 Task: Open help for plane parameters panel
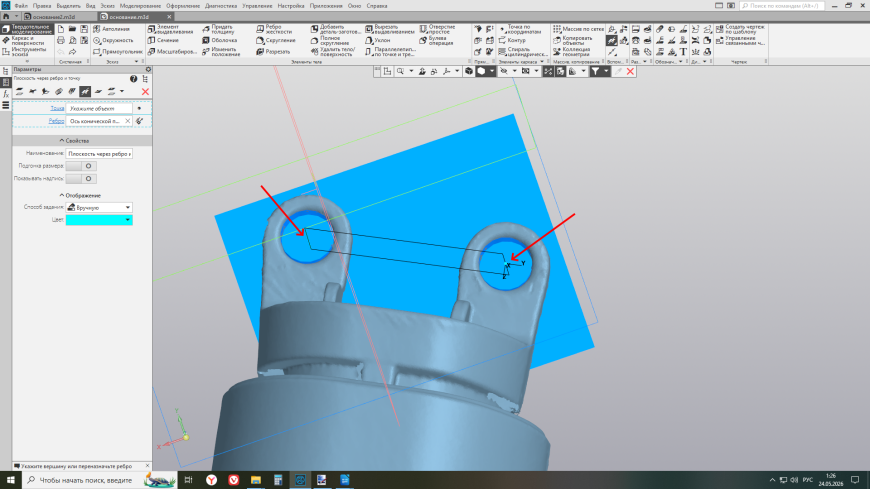[133, 79]
